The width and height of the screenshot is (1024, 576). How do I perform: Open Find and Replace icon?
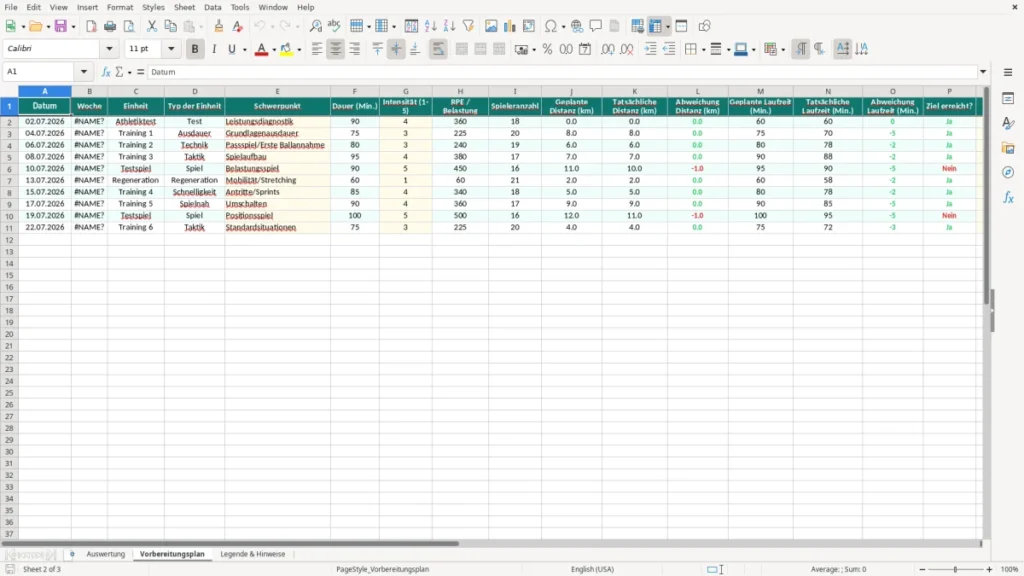pyautogui.click(x=315, y=26)
